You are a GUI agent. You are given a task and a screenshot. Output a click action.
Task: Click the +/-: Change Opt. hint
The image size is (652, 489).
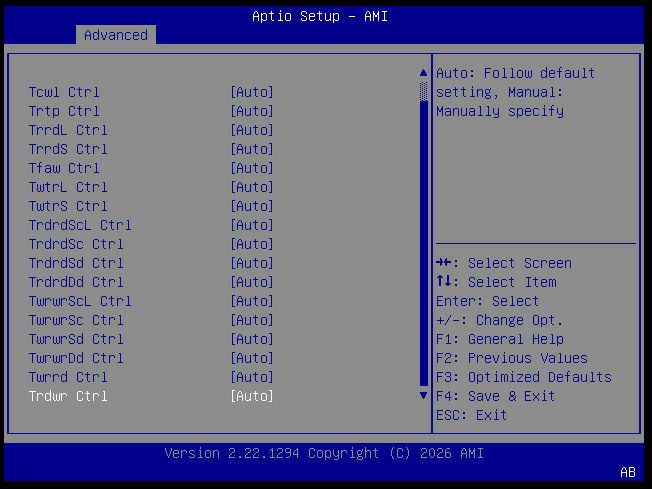point(499,320)
